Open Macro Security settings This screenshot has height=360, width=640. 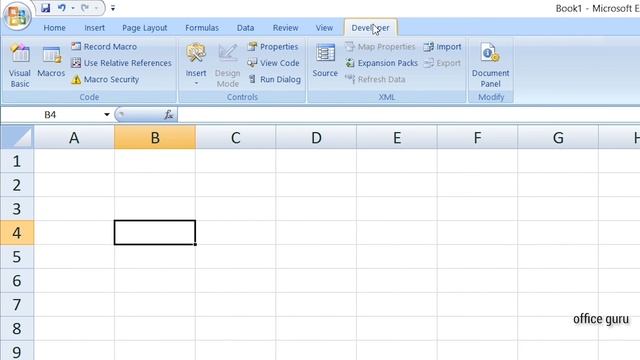tap(105, 79)
